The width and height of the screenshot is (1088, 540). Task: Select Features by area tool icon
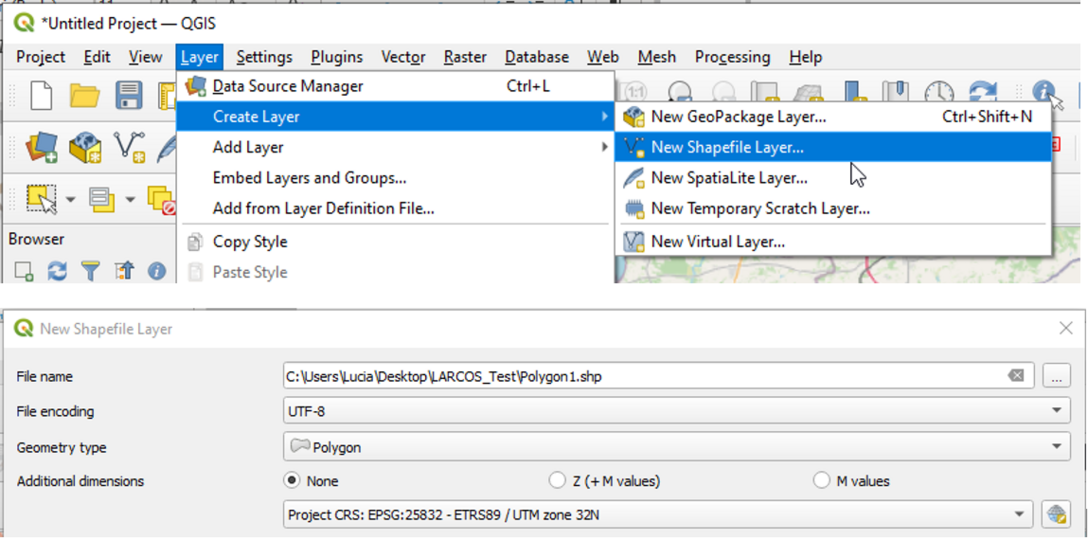pos(42,200)
